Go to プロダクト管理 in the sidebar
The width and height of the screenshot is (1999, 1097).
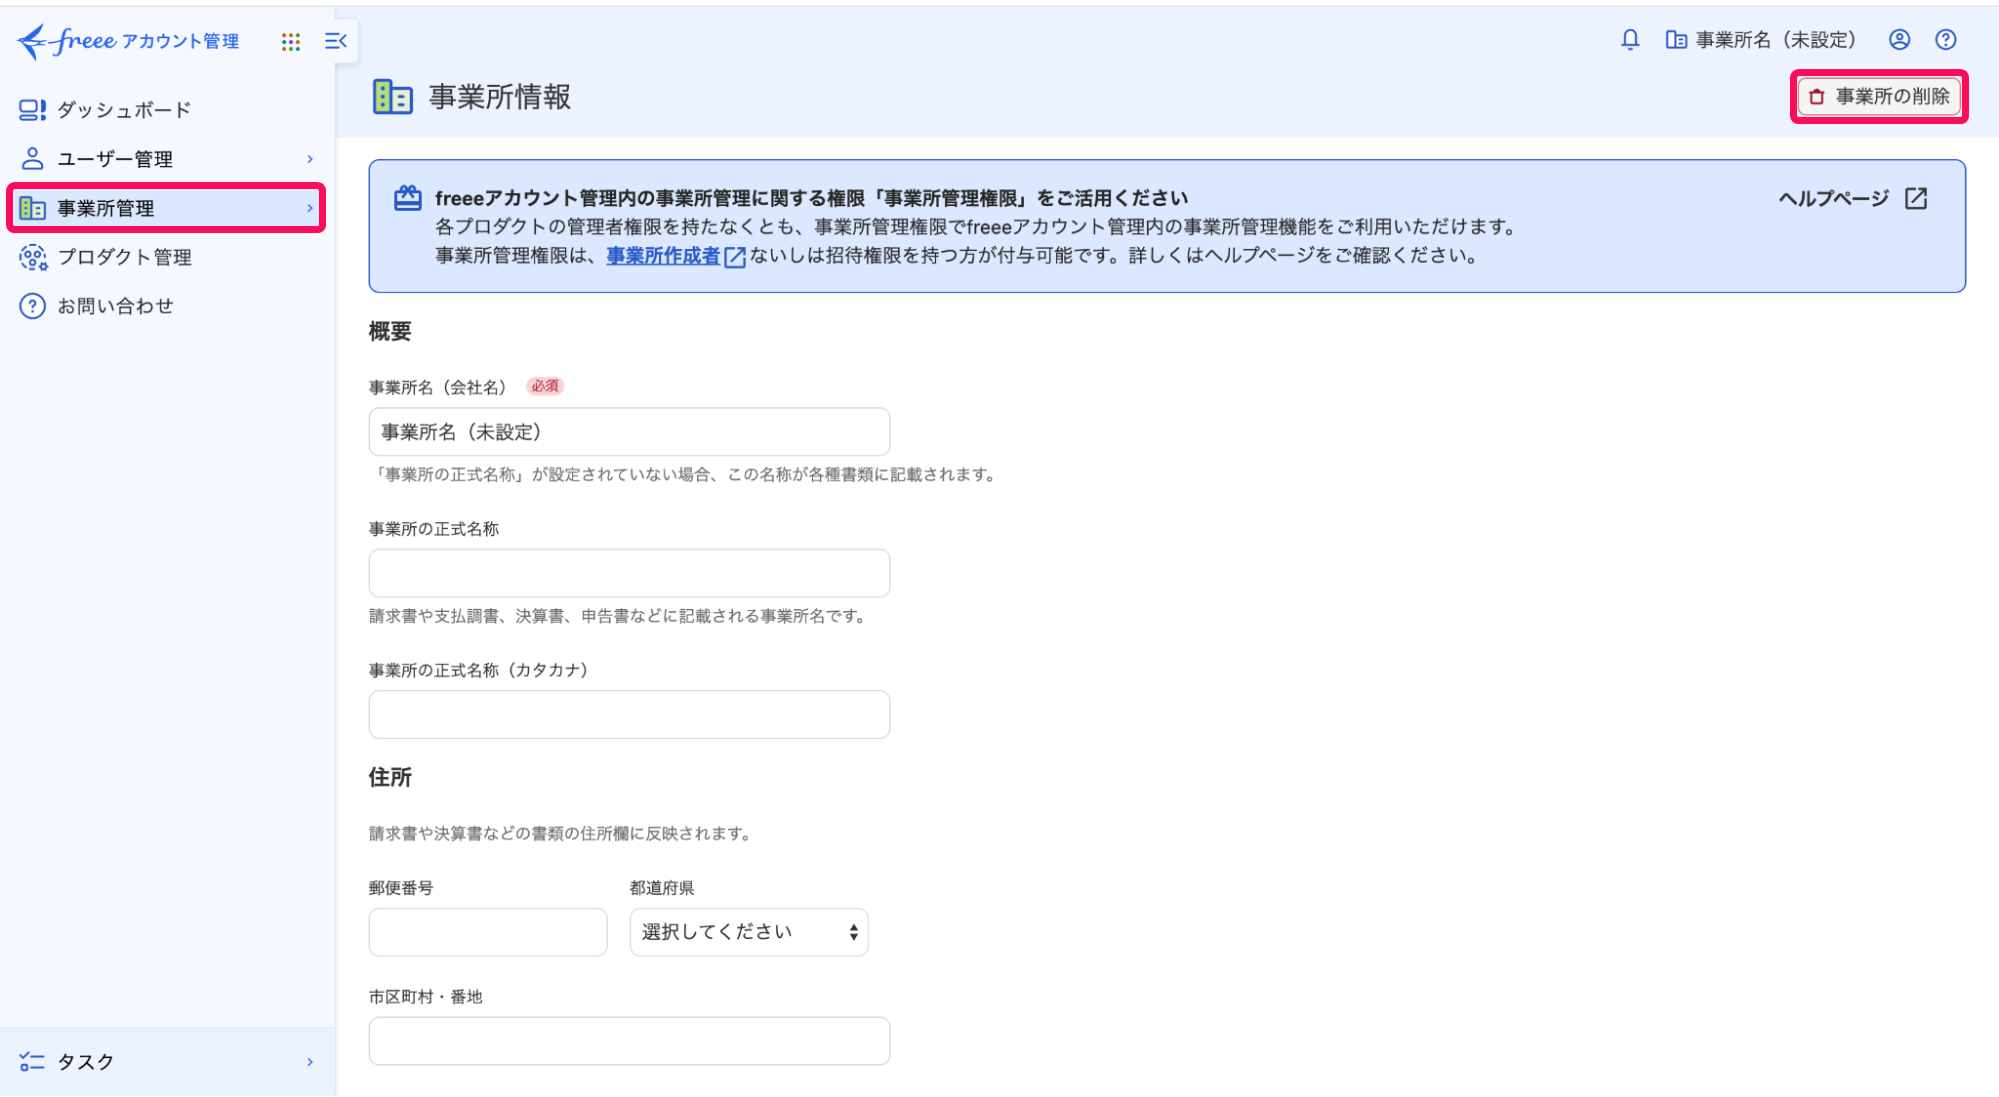[166, 257]
